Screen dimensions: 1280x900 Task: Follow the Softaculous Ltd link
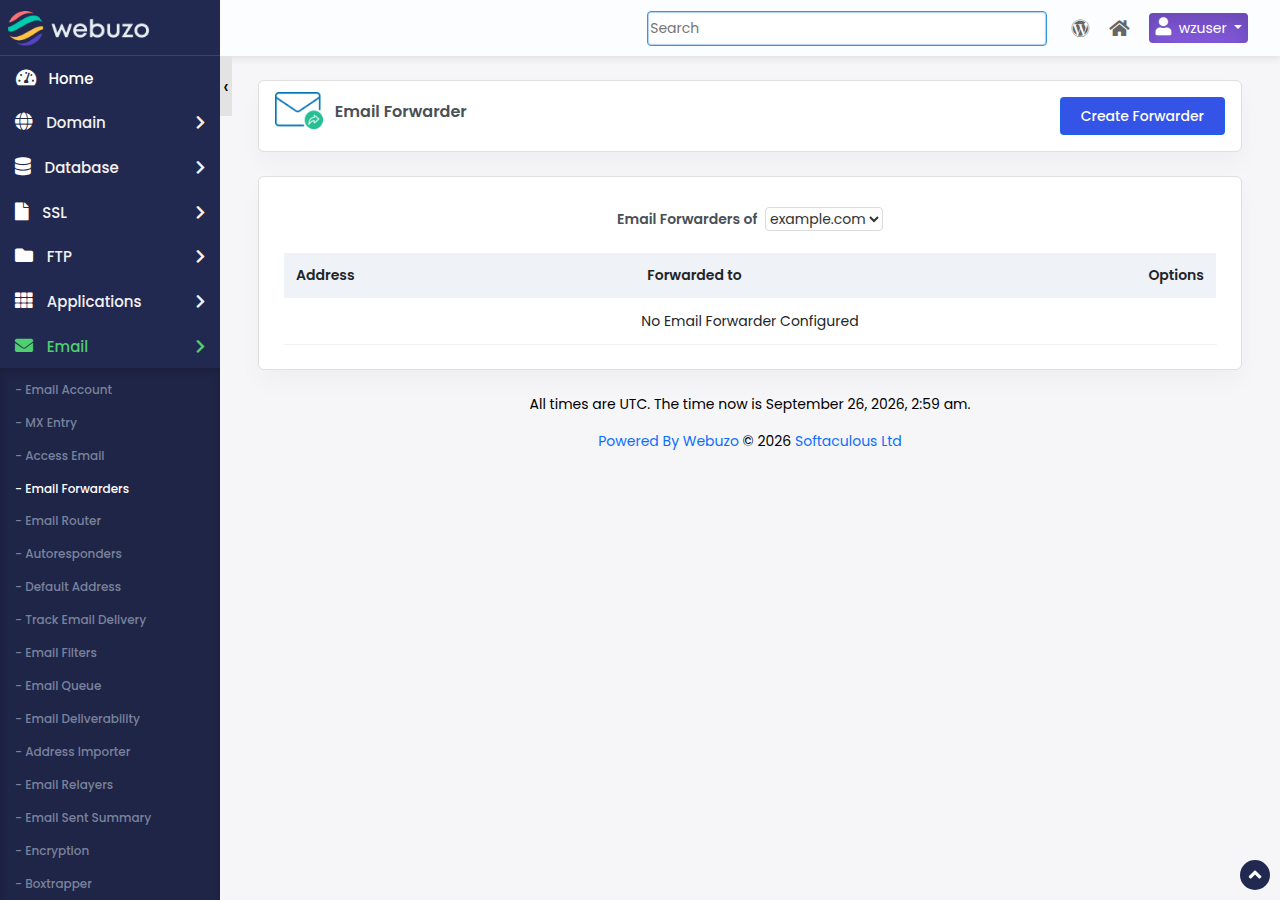[x=848, y=441]
